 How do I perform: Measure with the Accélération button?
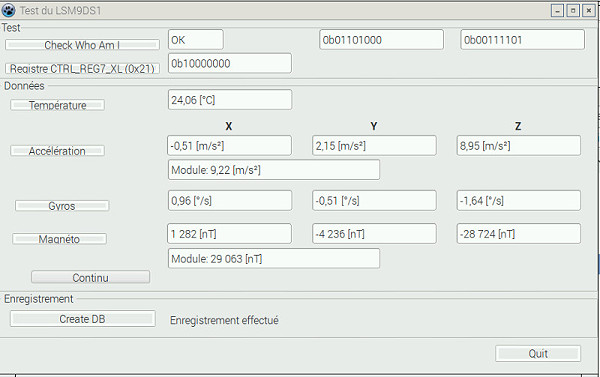[57, 151]
